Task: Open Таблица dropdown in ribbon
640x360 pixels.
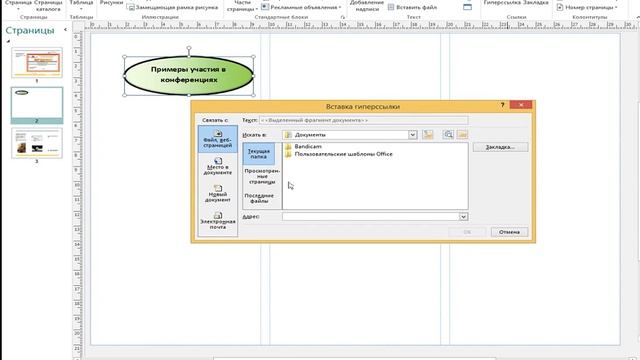Action: pos(81,5)
